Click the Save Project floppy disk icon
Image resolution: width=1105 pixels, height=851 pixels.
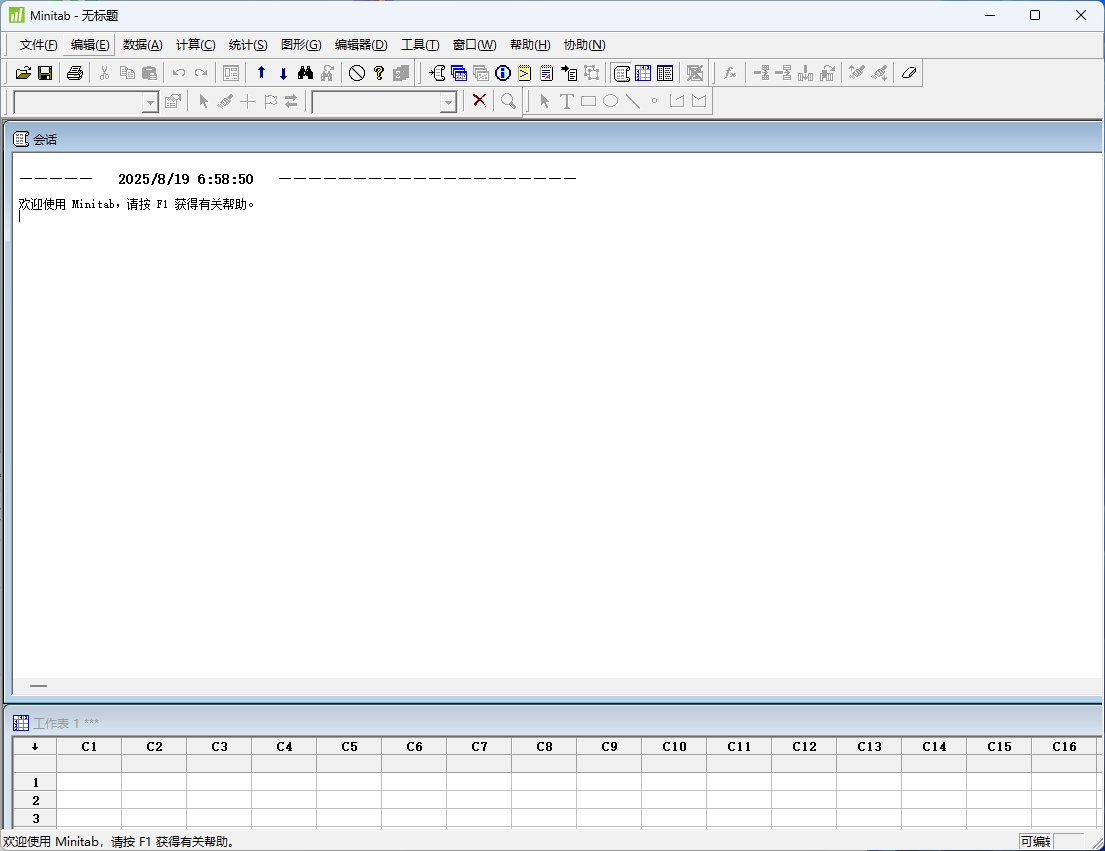coord(45,73)
